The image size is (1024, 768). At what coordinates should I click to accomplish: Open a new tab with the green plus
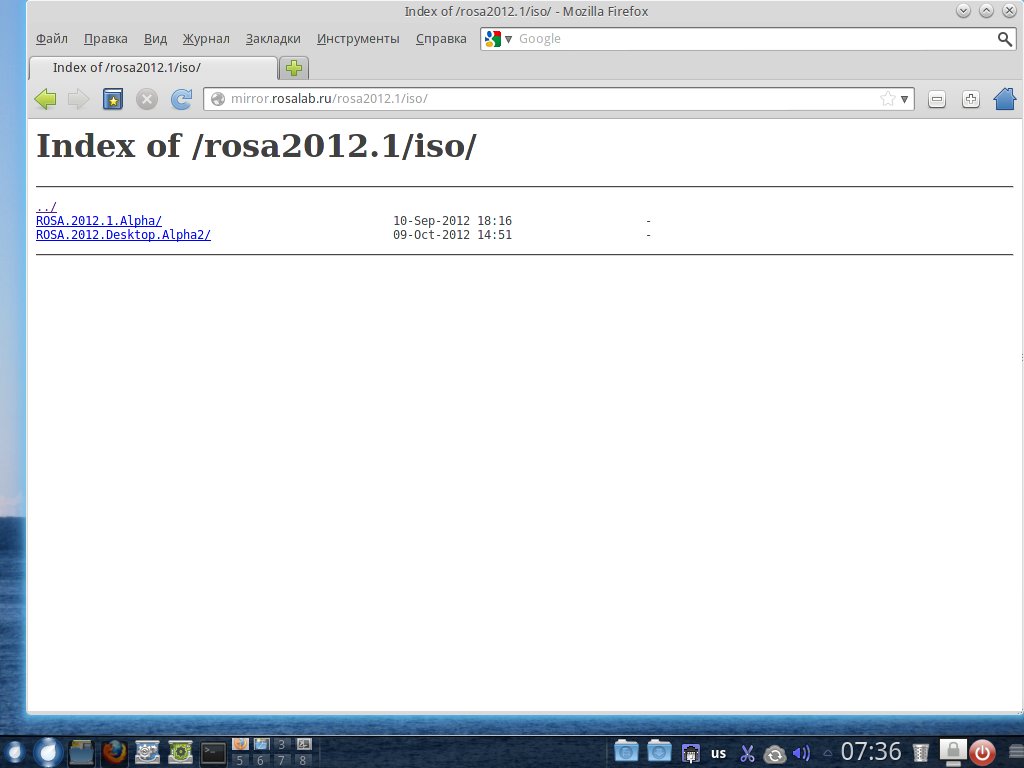[x=294, y=68]
